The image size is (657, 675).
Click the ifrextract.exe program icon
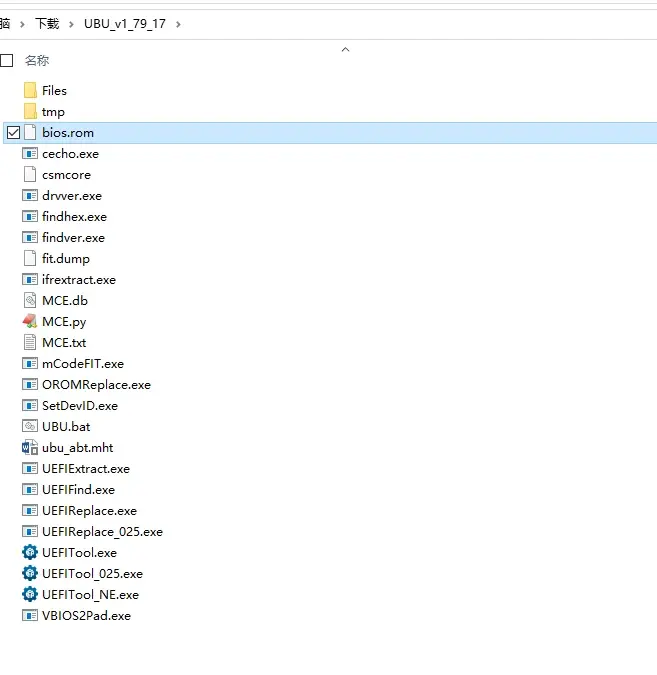(30, 280)
